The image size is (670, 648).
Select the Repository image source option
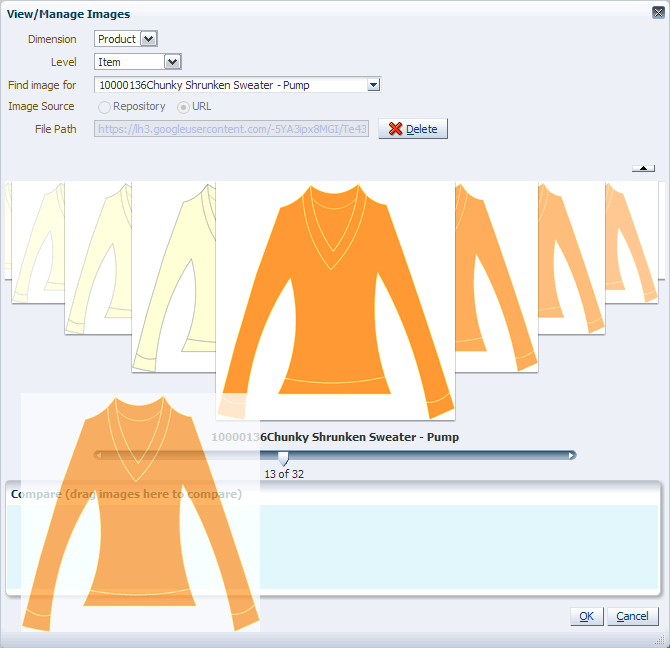pyautogui.click(x=104, y=107)
